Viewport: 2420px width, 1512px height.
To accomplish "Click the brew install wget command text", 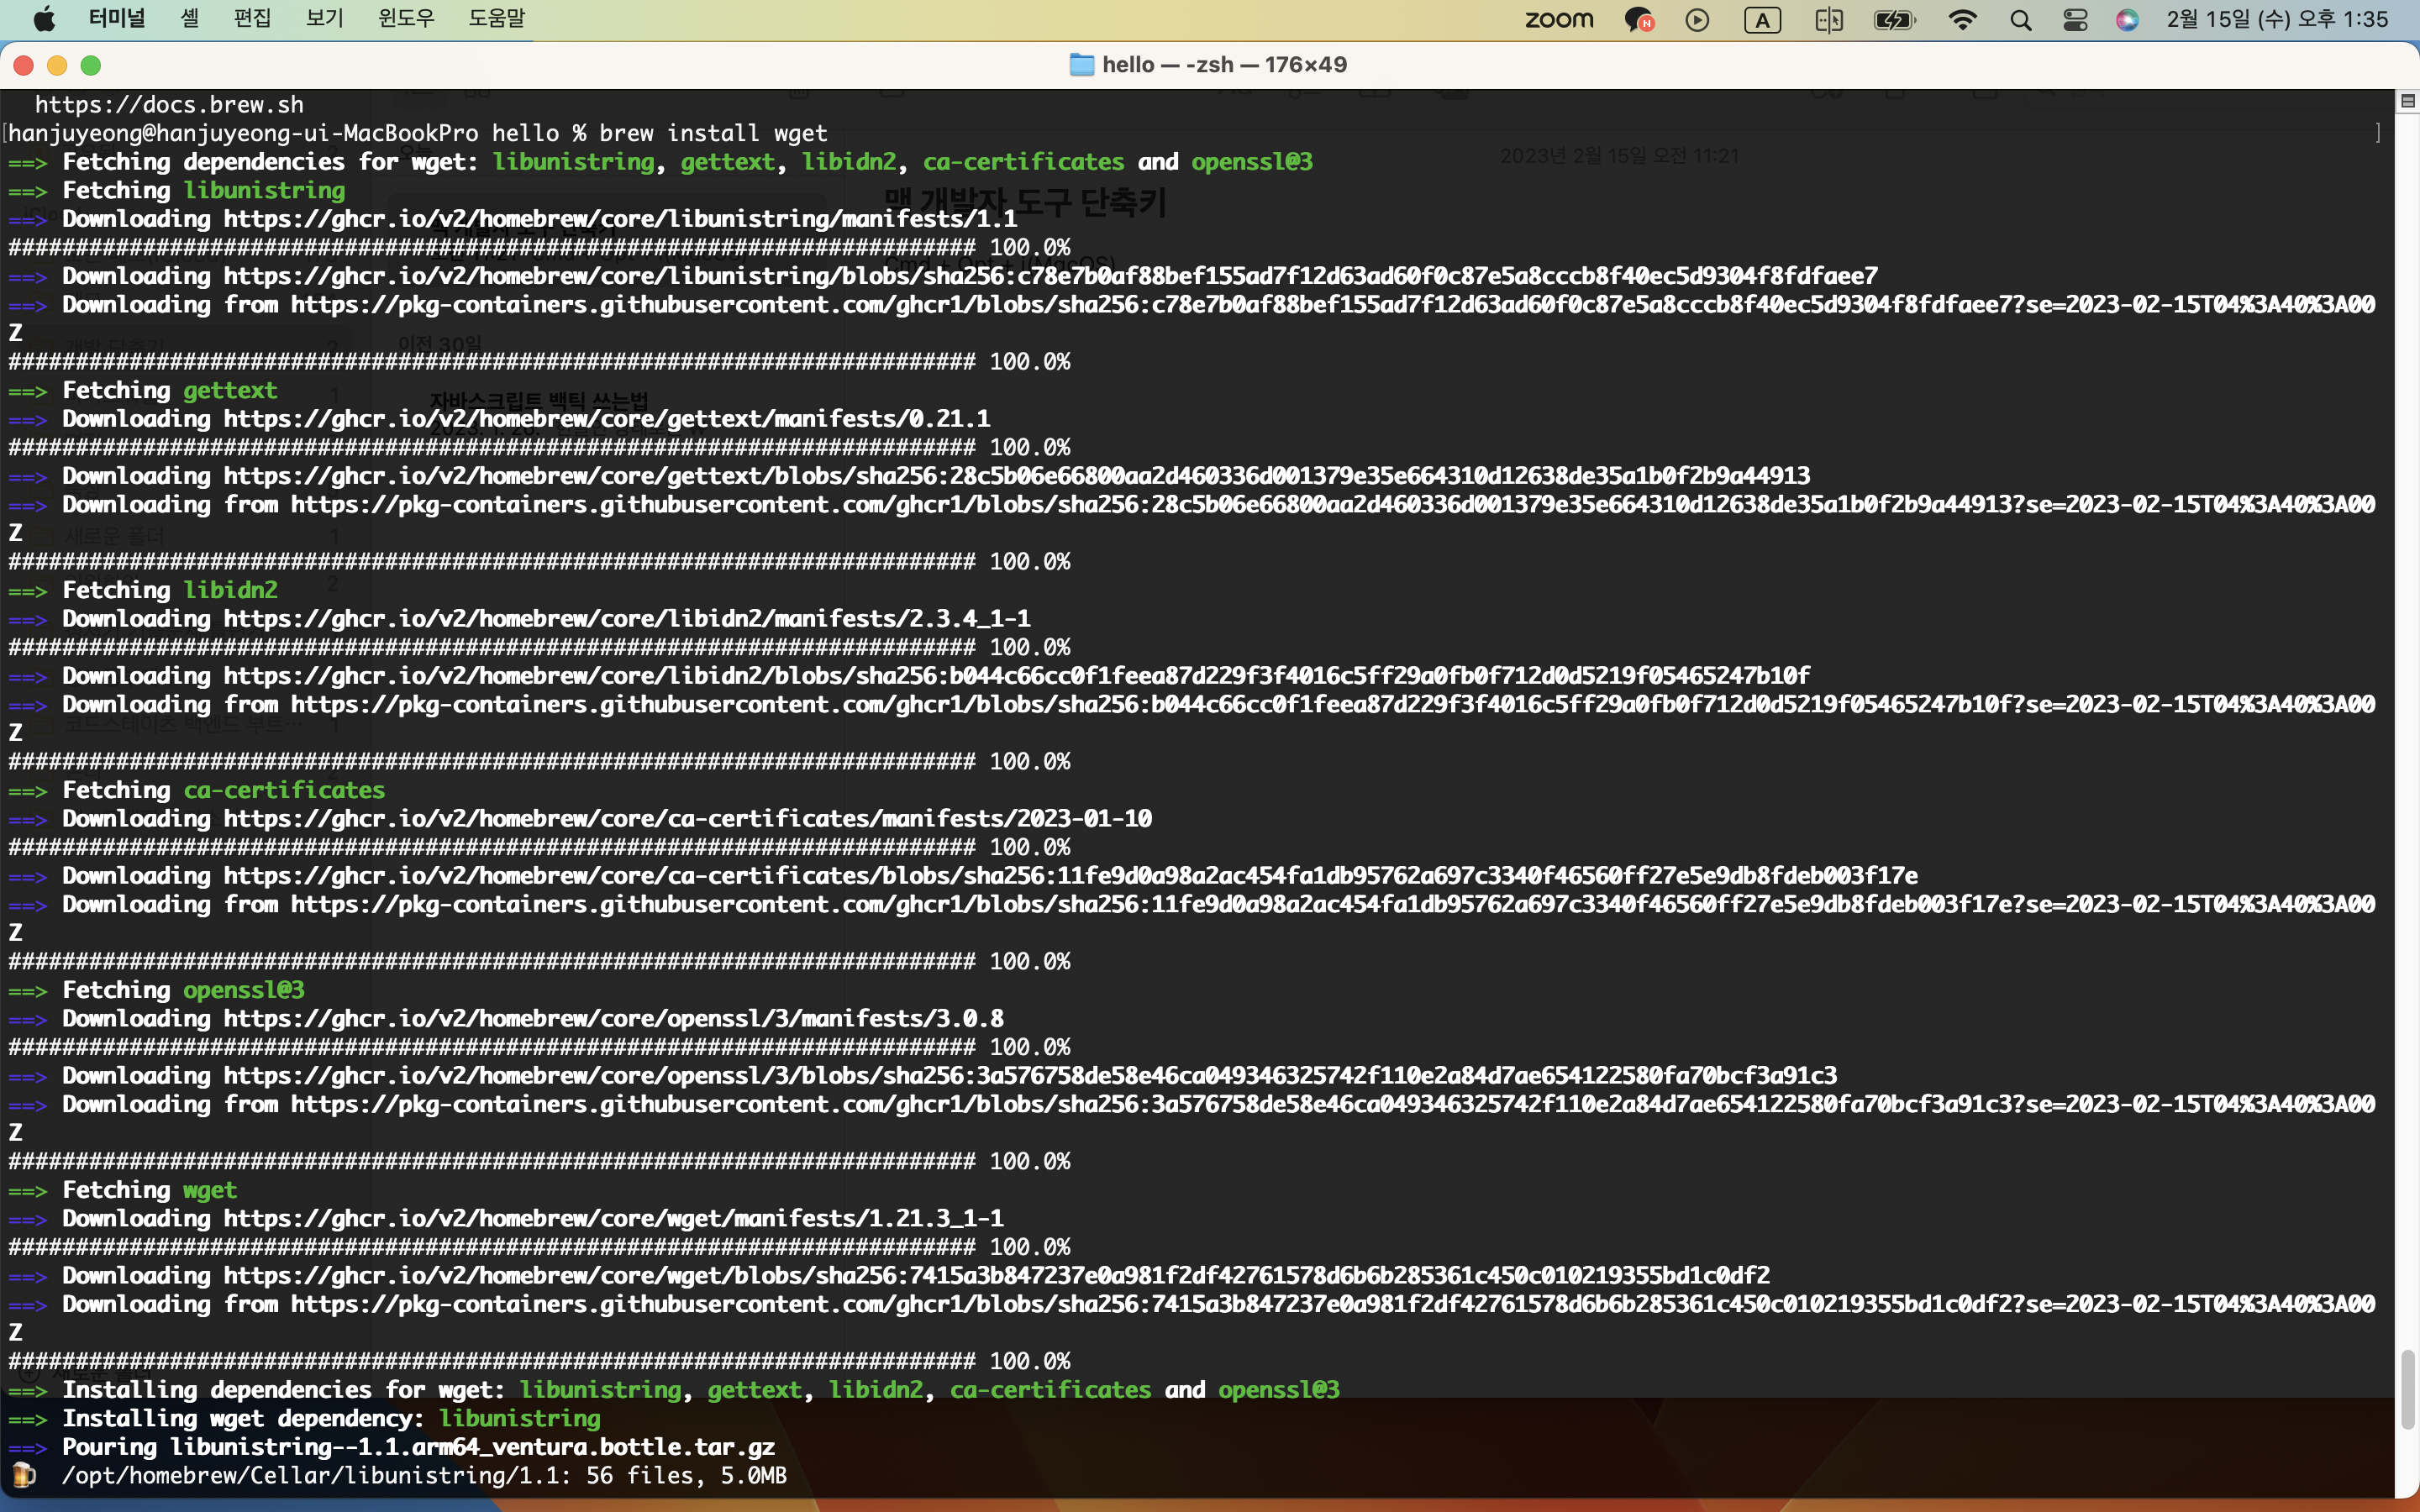I will (x=713, y=133).
